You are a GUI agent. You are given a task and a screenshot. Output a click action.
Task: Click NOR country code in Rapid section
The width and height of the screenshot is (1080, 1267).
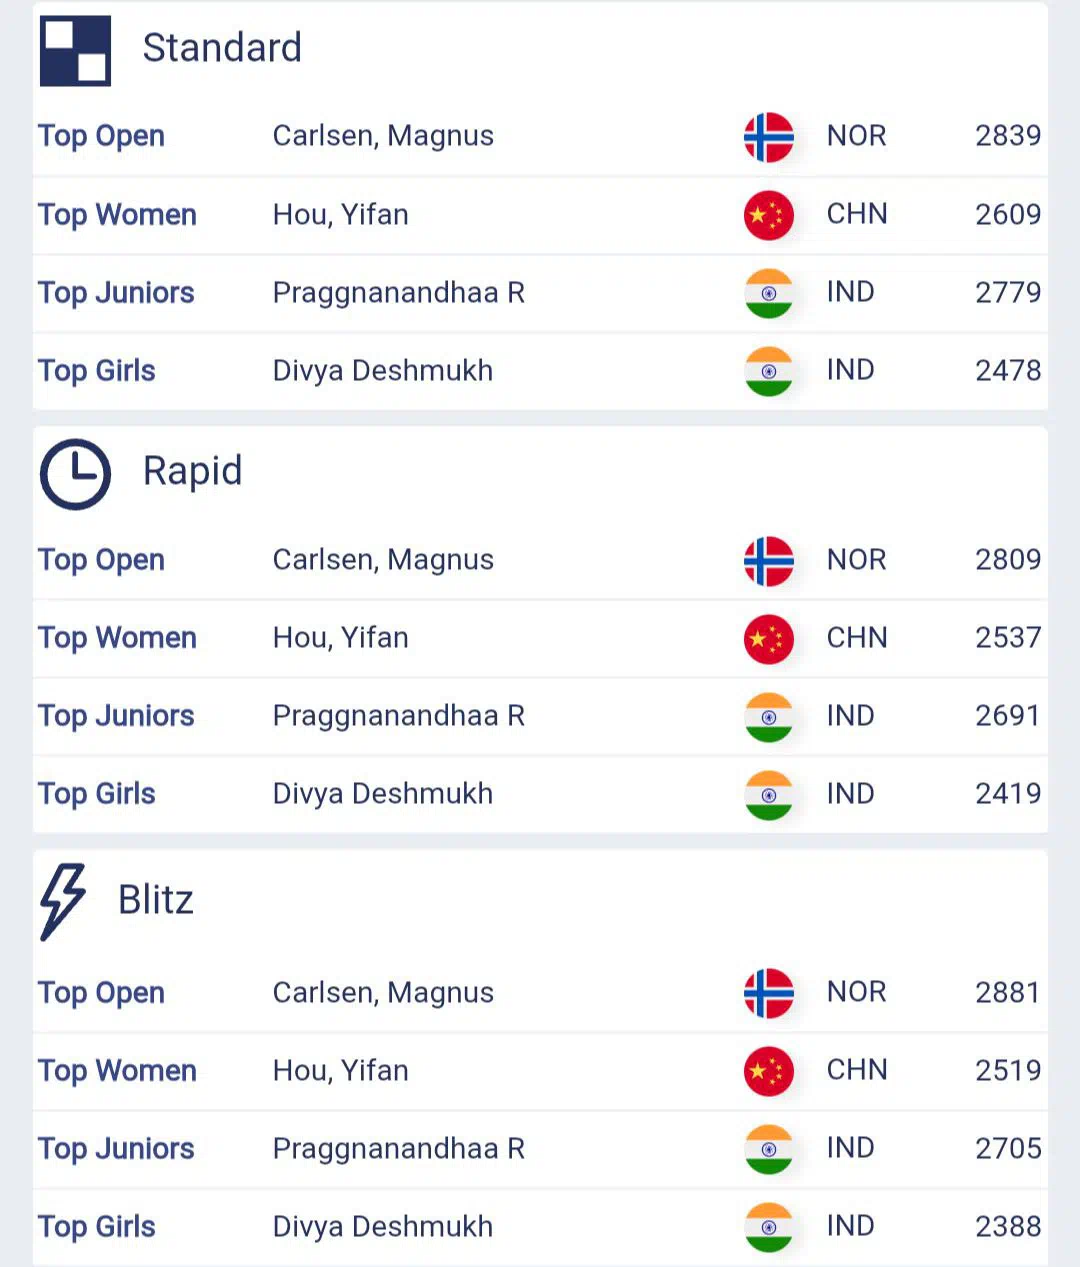856,560
